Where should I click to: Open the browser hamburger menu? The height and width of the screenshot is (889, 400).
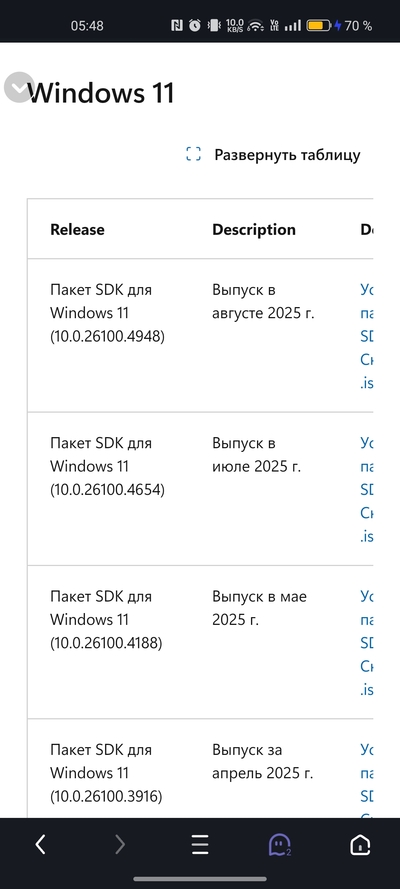(x=200, y=845)
